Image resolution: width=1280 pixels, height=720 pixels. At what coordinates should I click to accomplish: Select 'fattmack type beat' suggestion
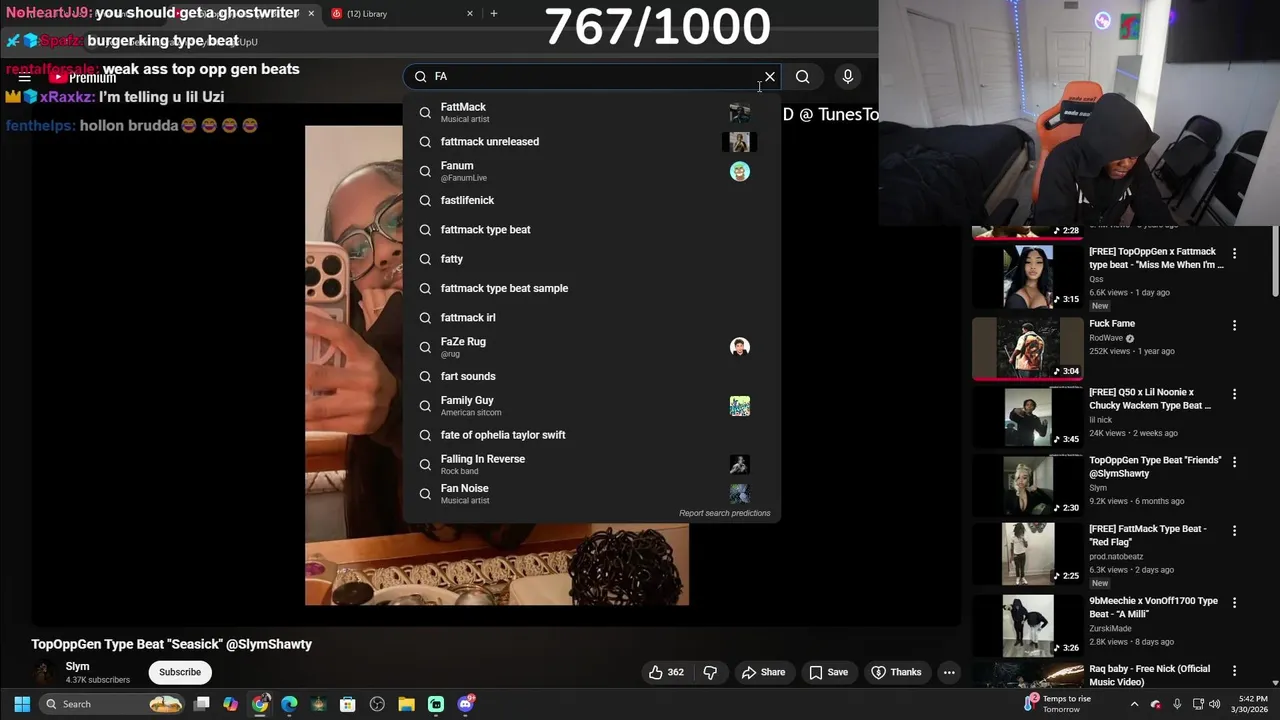591,230
